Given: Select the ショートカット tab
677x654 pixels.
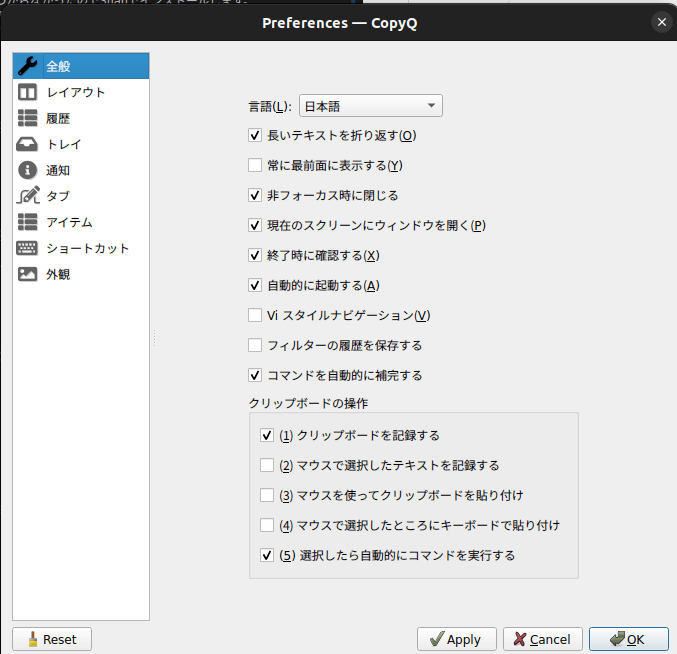Looking at the screenshot, I should [81, 248].
